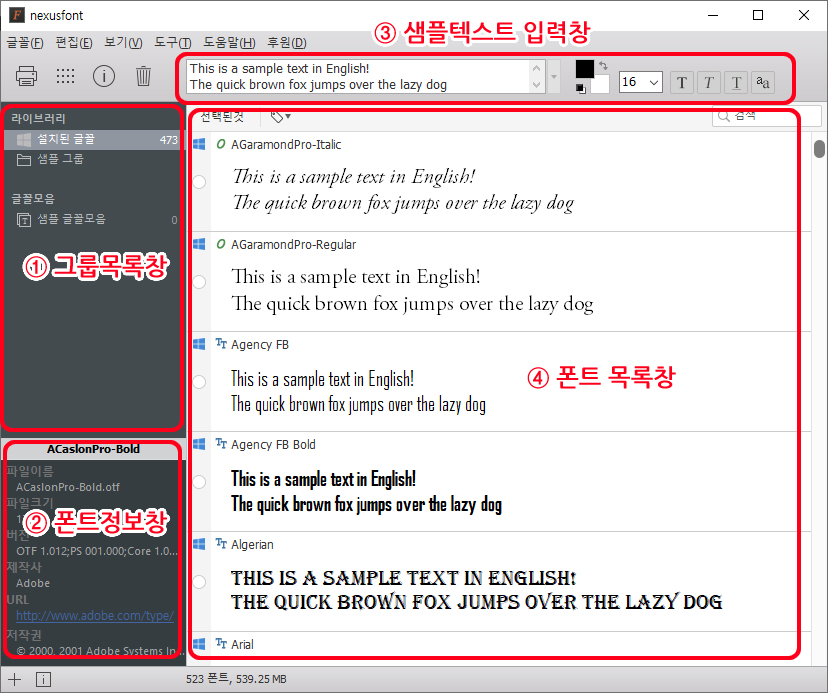Open the 보기(V) menu

(123, 43)
